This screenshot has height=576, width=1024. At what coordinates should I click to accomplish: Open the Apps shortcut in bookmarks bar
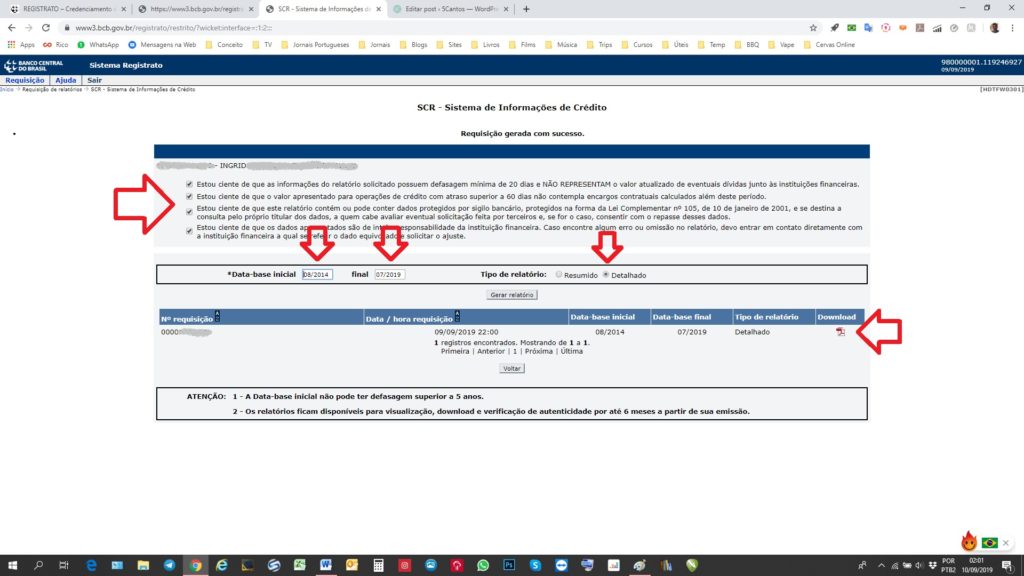(x=21, y=45)
